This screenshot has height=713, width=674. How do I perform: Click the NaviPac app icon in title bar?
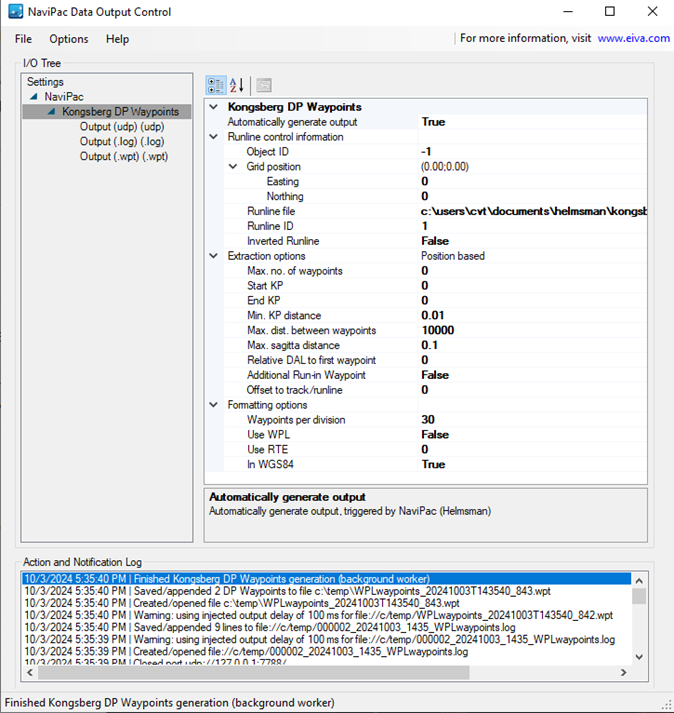tap(15, 11)
